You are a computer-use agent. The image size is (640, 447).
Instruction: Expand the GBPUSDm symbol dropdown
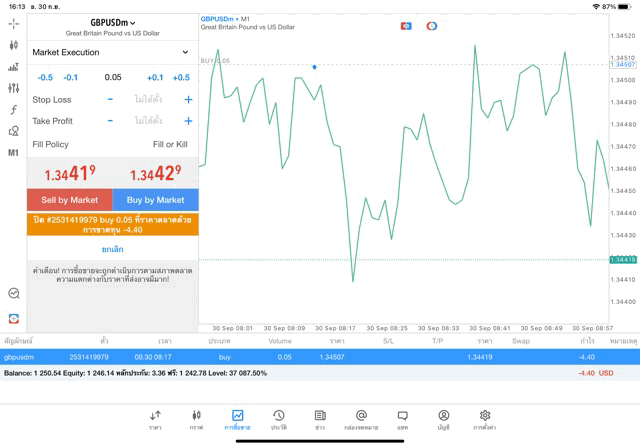[x=112, y=23]
